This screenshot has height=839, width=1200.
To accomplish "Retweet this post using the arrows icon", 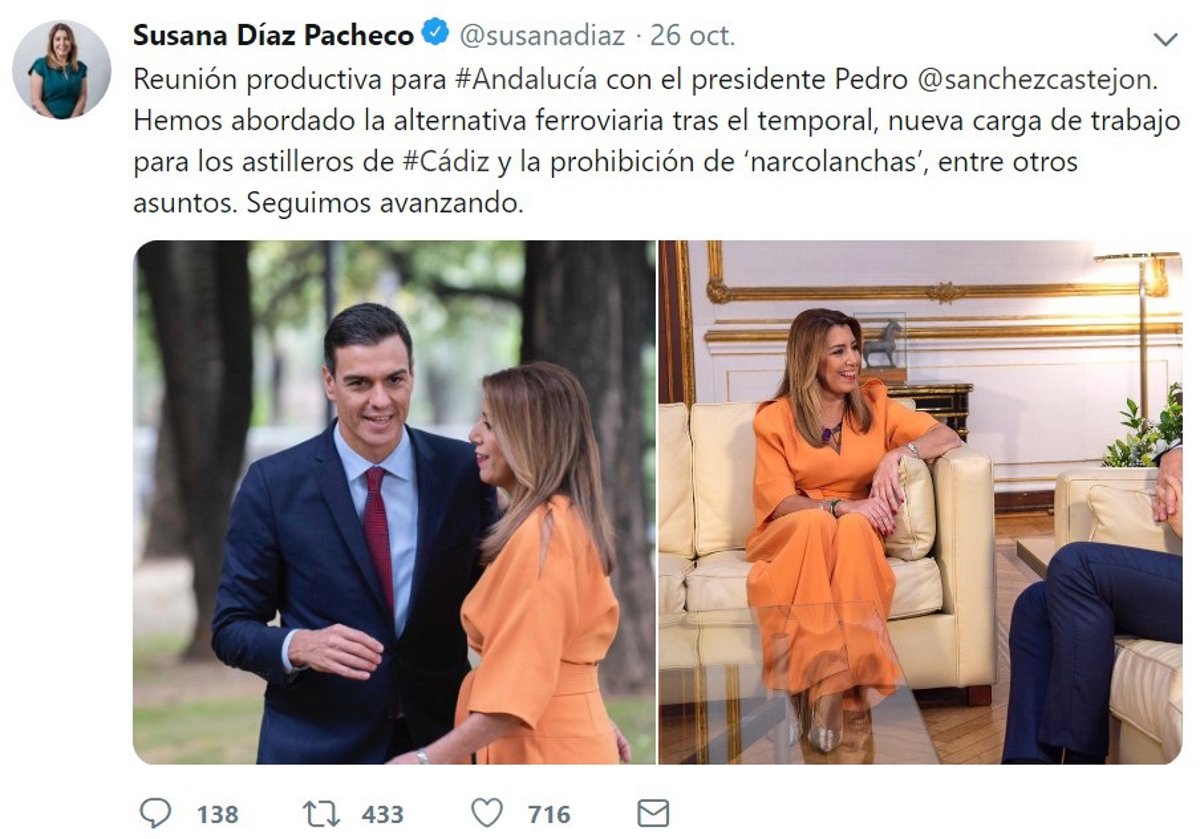I will [320, 813].
